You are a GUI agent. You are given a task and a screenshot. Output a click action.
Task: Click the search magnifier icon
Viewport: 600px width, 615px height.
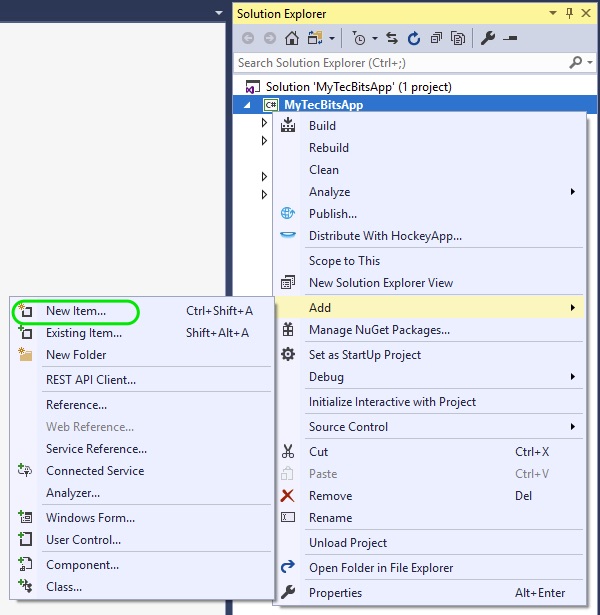point(576,62)
